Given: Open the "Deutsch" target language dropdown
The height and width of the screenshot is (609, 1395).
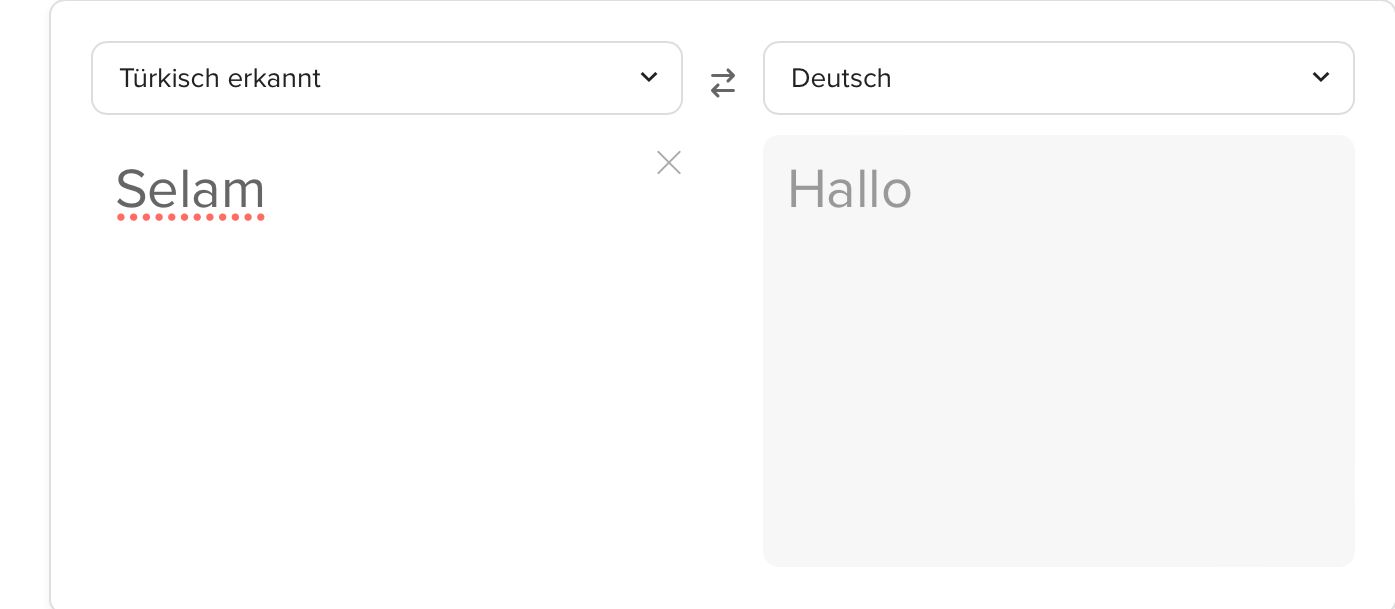Looking at the screenshot, I should coord(1058,78).
